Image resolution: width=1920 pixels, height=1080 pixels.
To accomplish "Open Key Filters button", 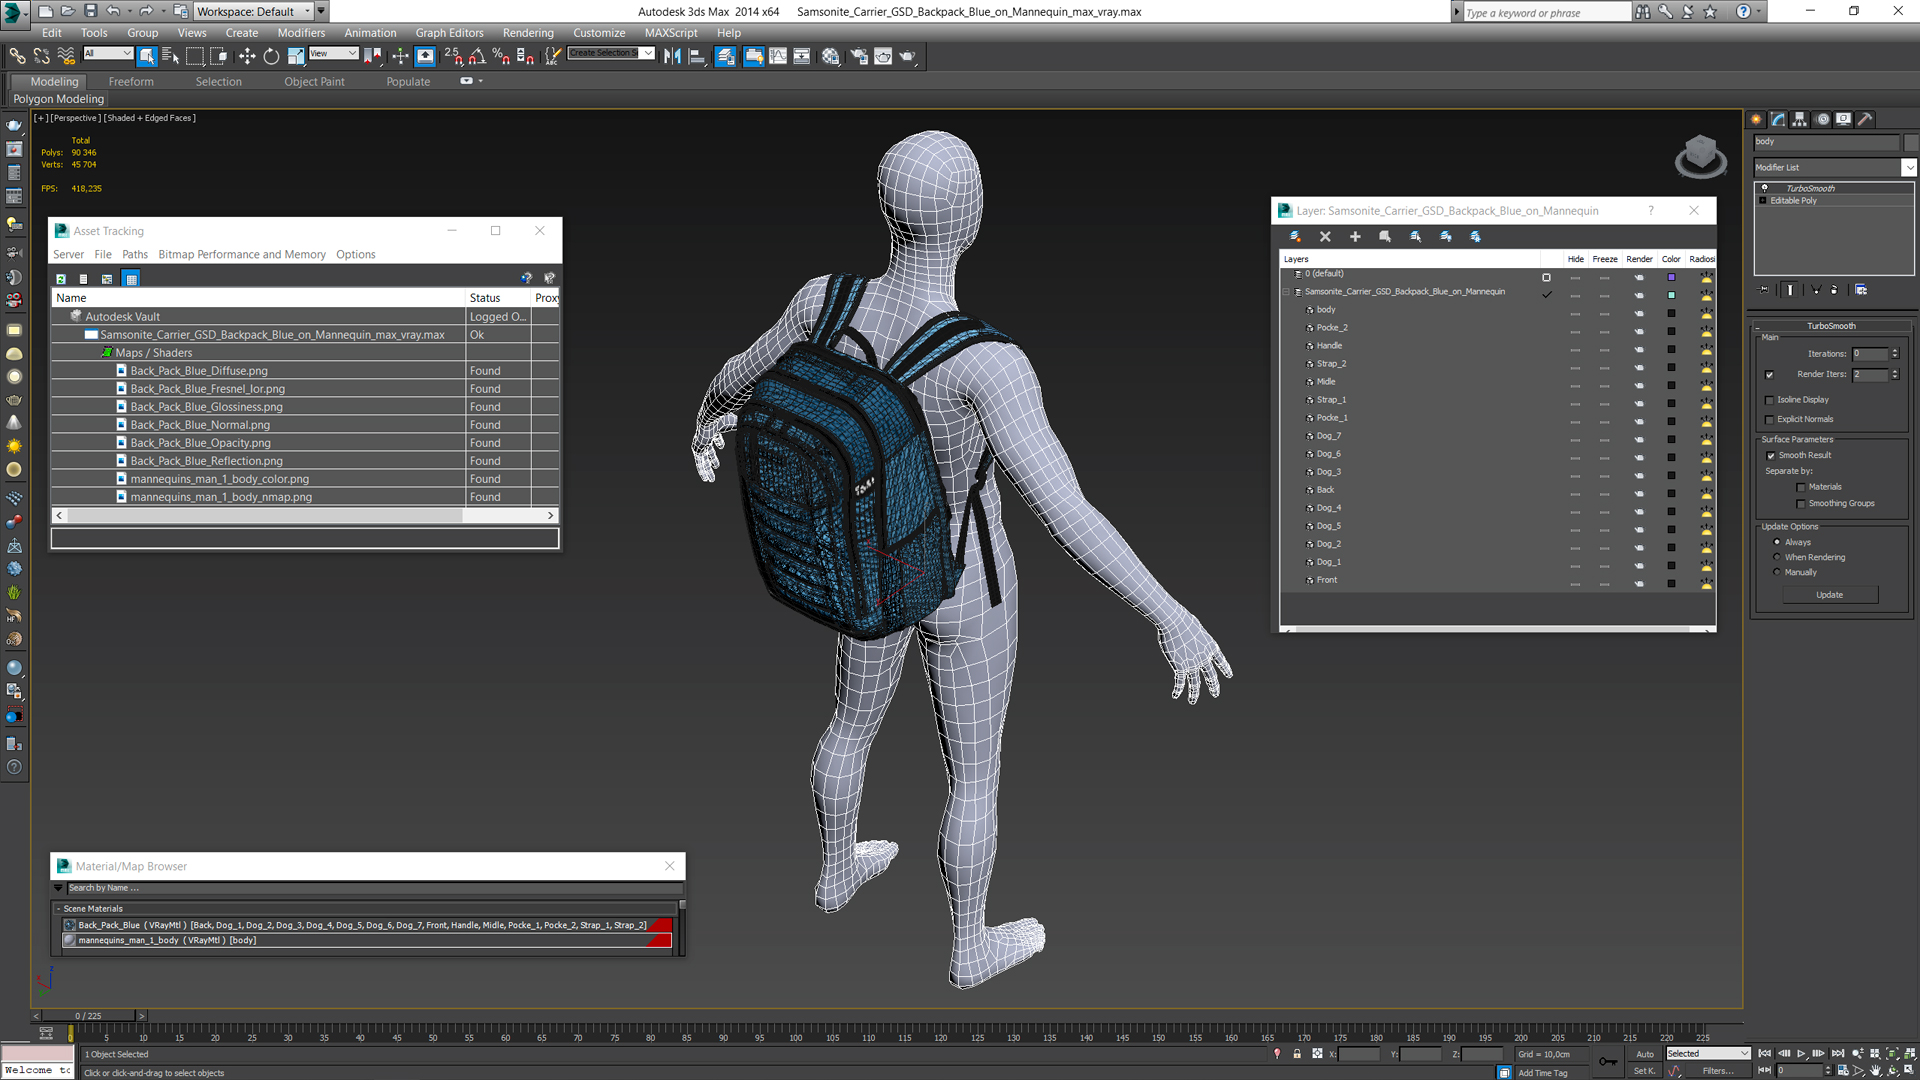I will click(1718, 1071).
